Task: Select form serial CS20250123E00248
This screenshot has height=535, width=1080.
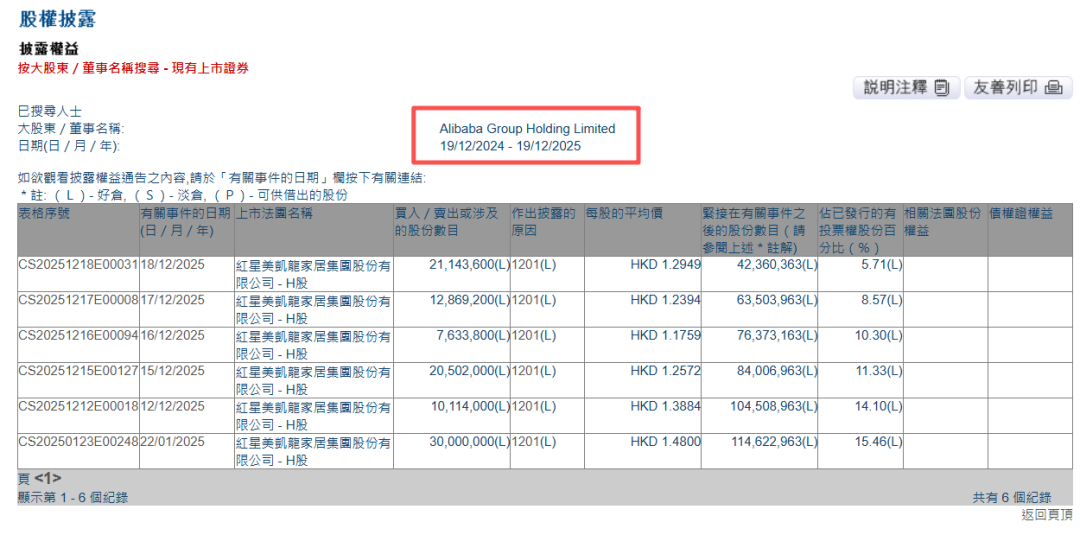Action: click(79, 443)
